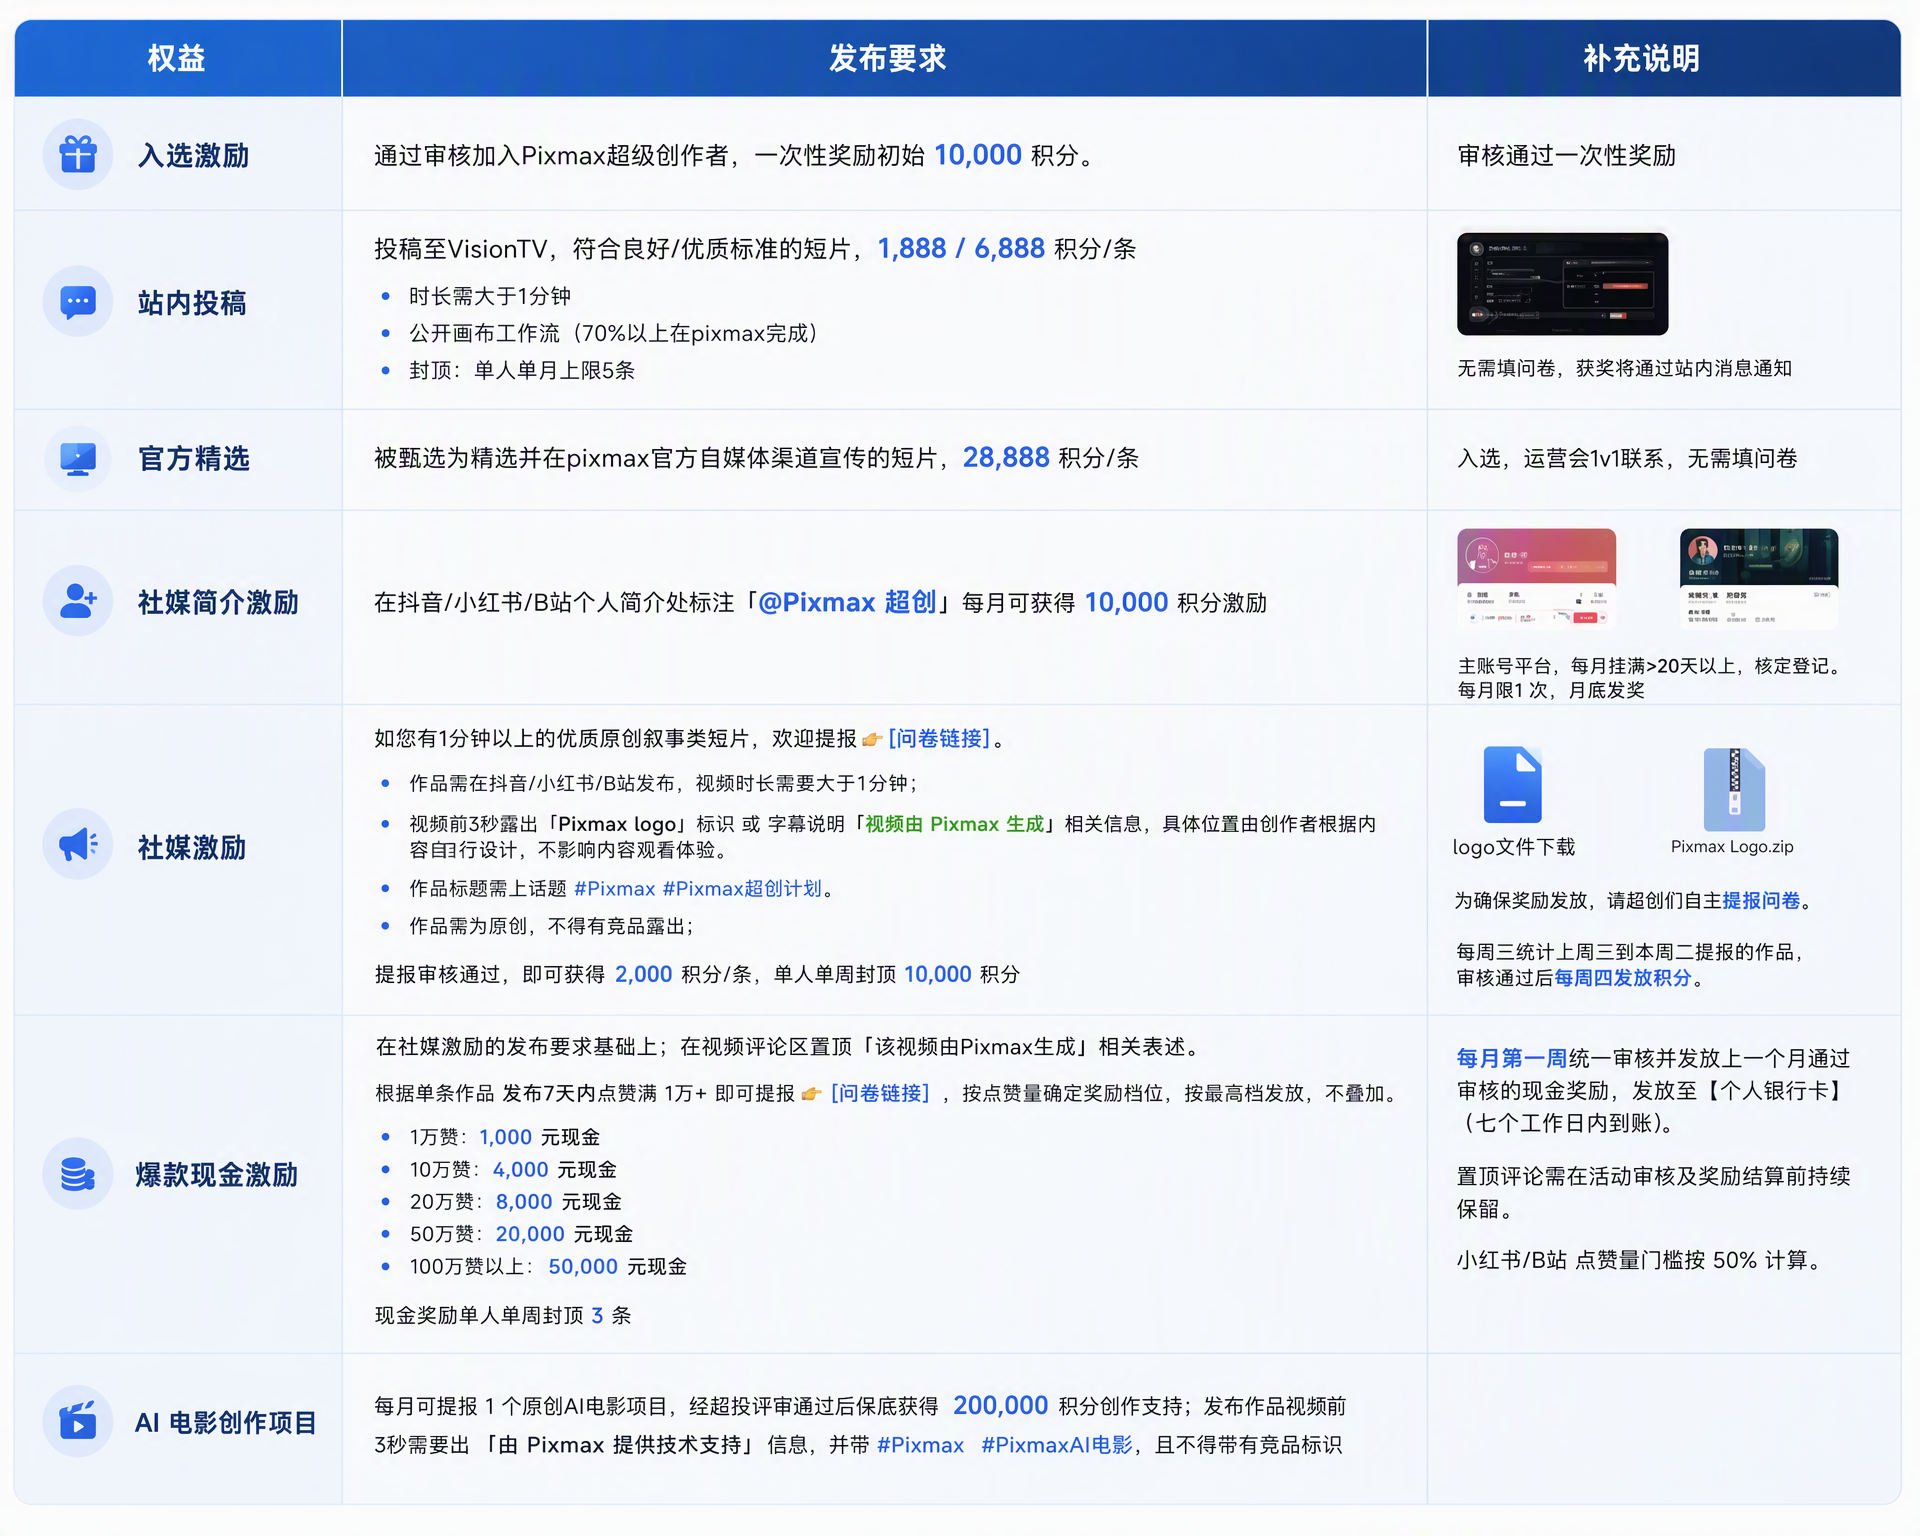Open the pink profile page screenshot thumbnail
Image resolution: width=1920 pixels, height=1536 pixels.
click(1536, 578)
